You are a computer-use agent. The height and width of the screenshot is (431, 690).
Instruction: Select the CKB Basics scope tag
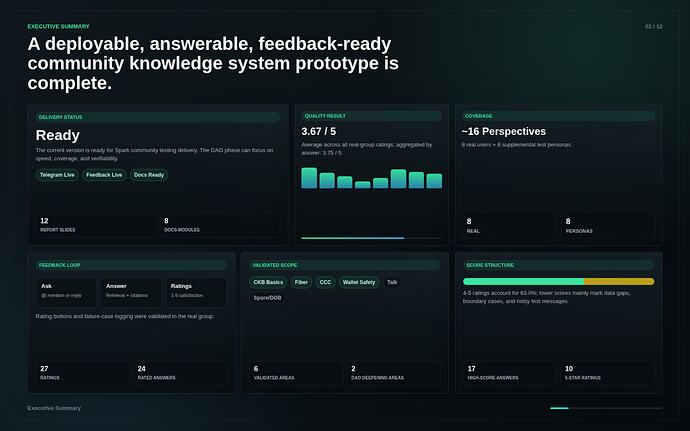(x=268, y=282)
